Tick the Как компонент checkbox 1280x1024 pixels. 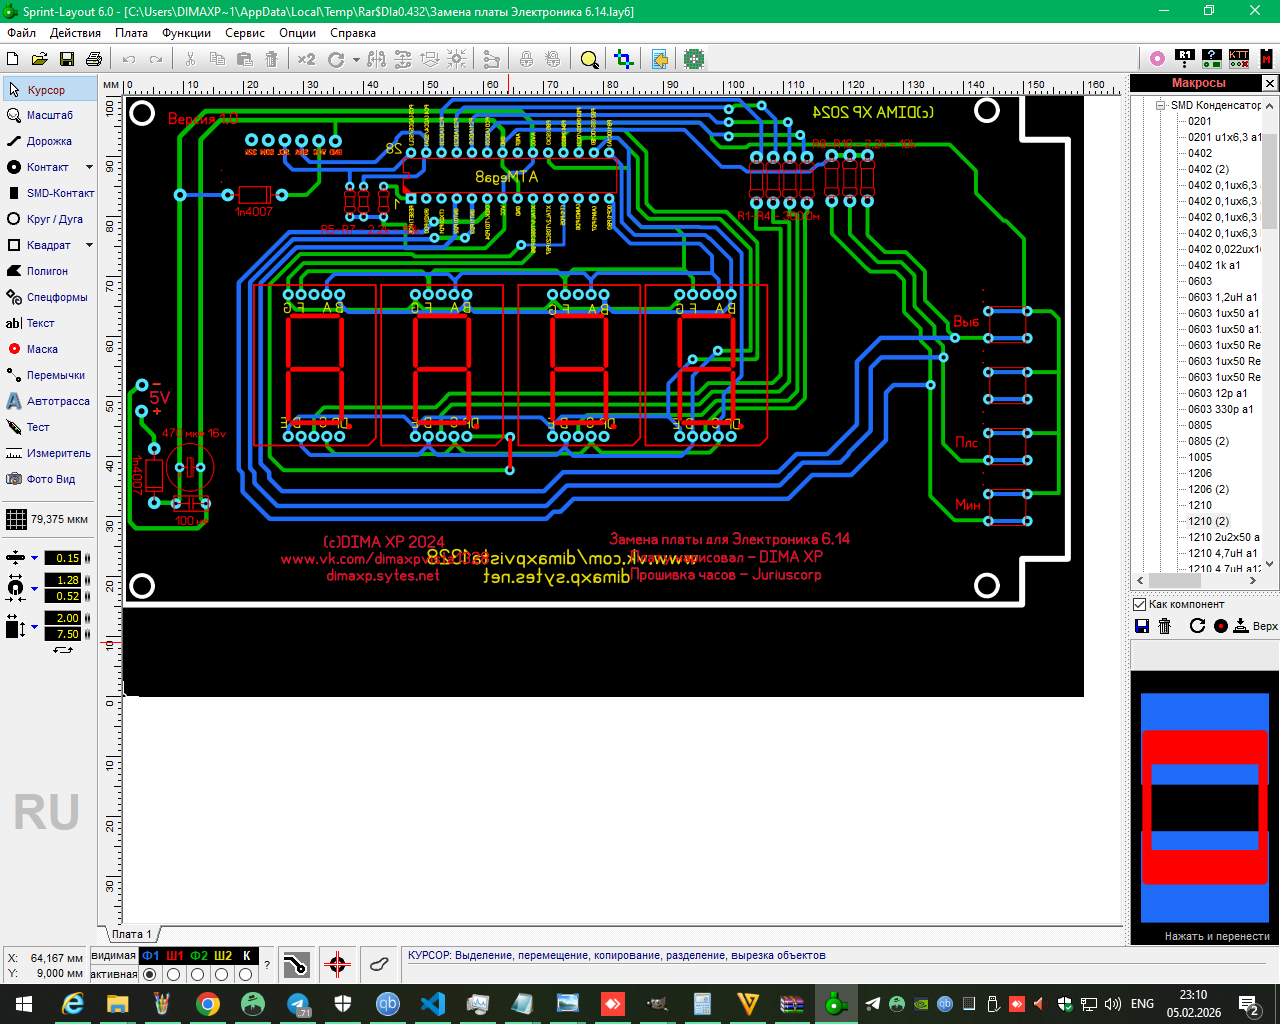1139,604
